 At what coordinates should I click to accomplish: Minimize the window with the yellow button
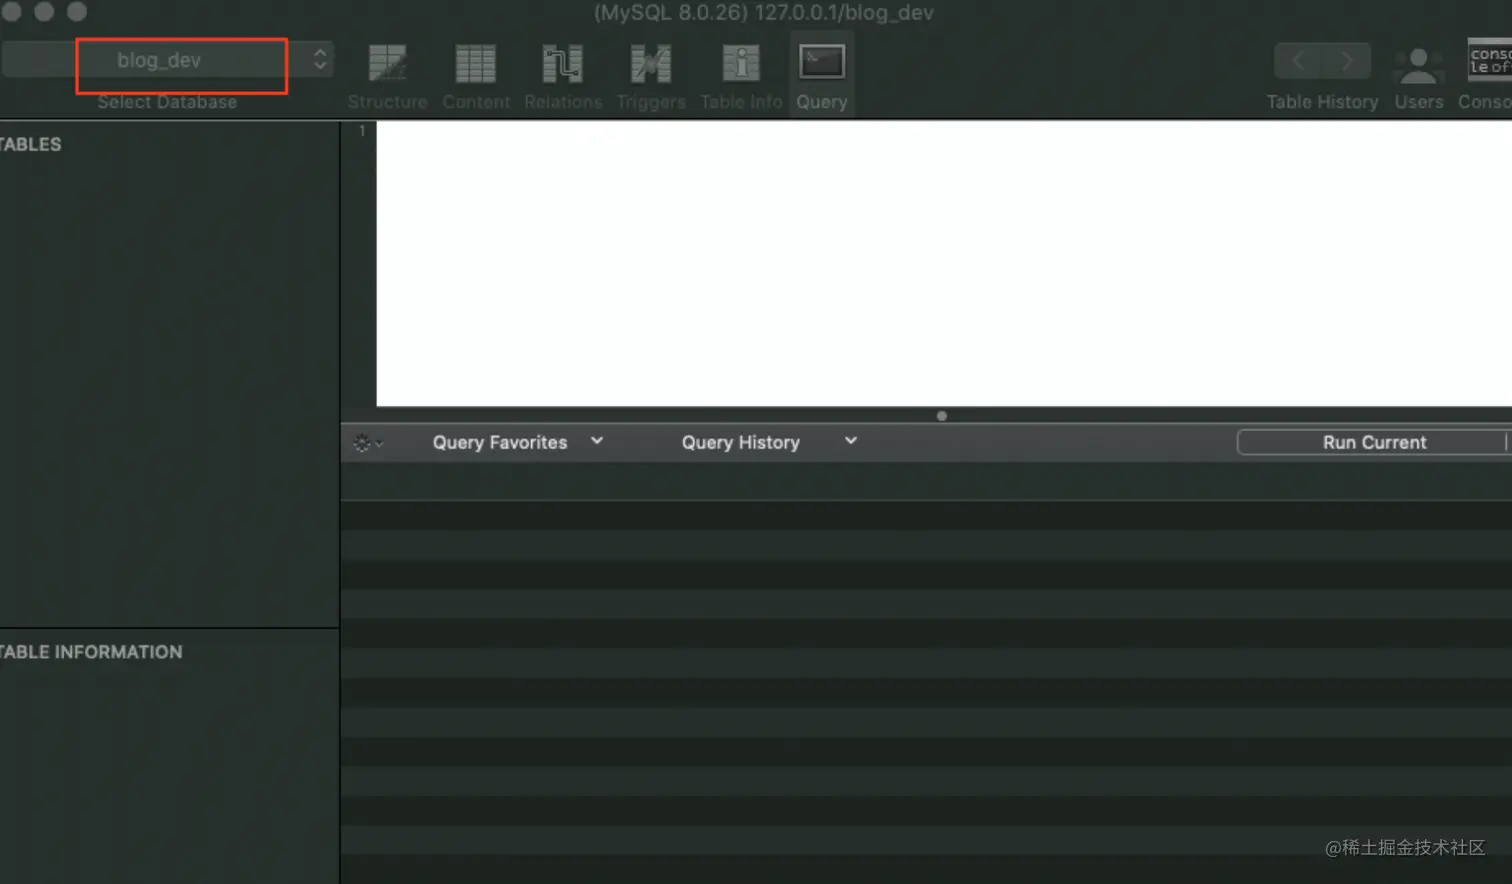click(44, 11)
